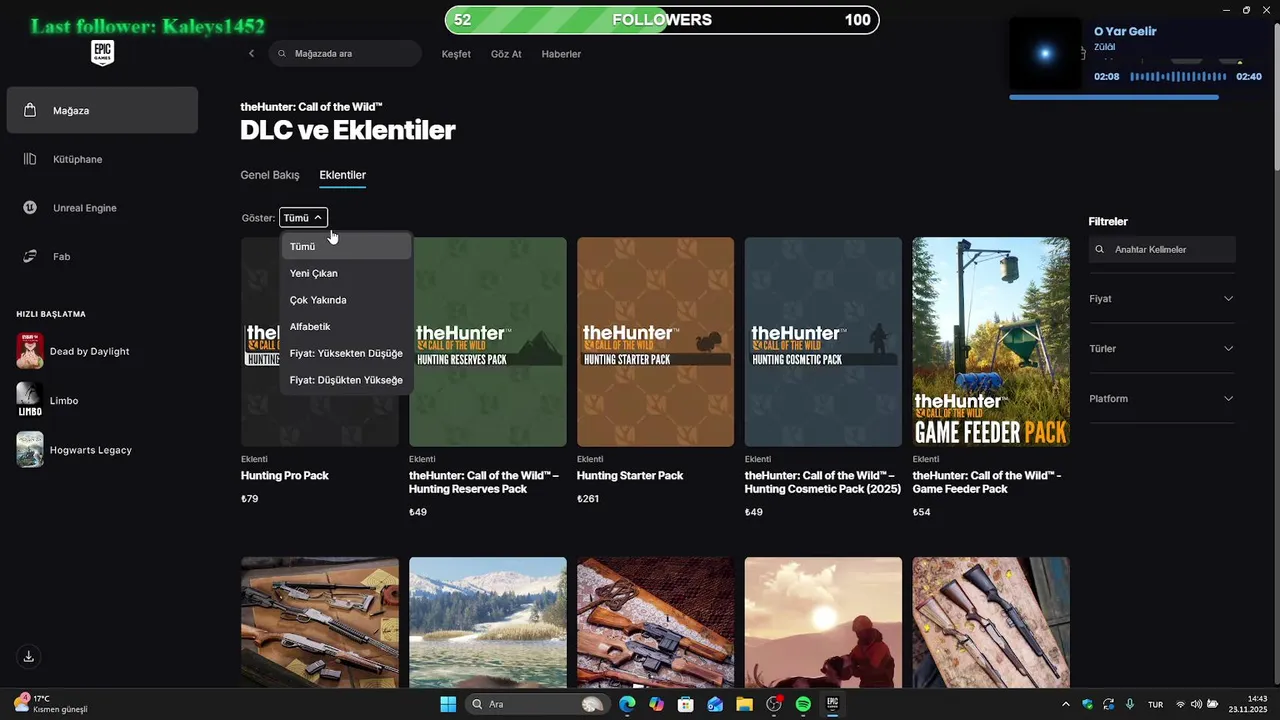This screenshot has height=720, width=1280.
Task: Open Hunting Cosmetic Pack (2025) title
Action: point(823,483)
